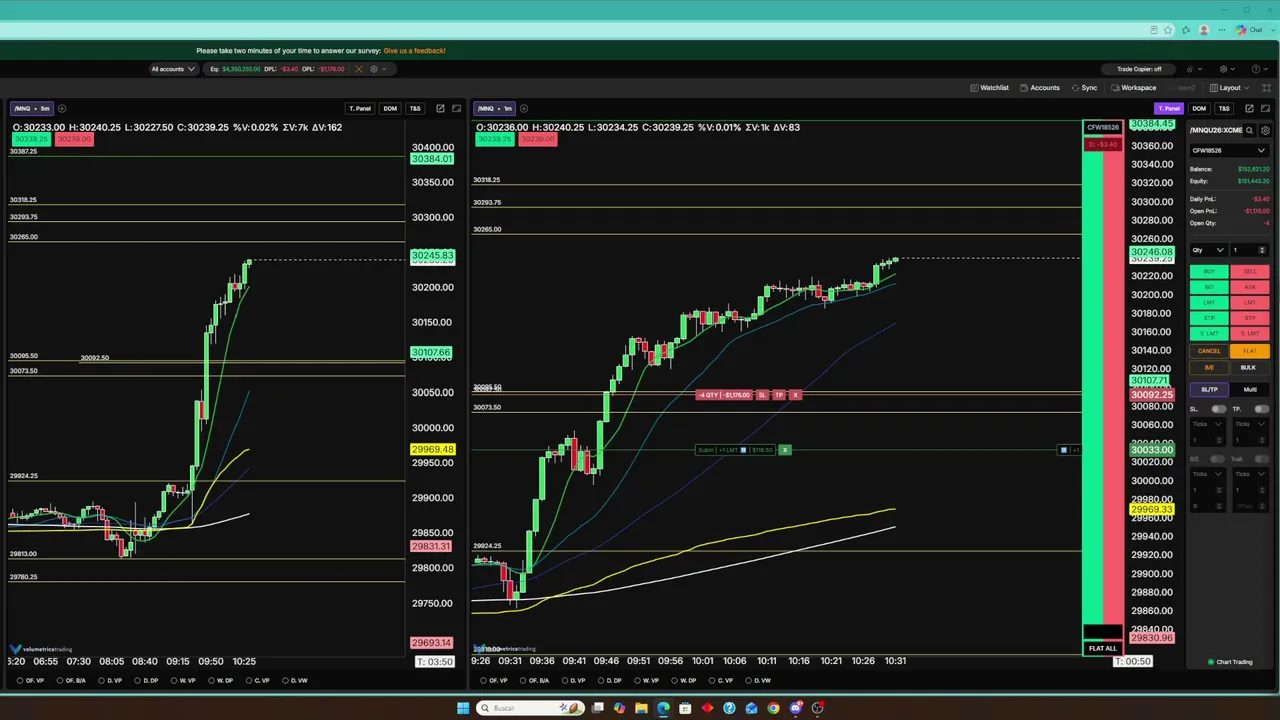Expand the chevron in account summary bar
Image resolution: width=1280 pixels, height=720 pixels.
point(384,69)
